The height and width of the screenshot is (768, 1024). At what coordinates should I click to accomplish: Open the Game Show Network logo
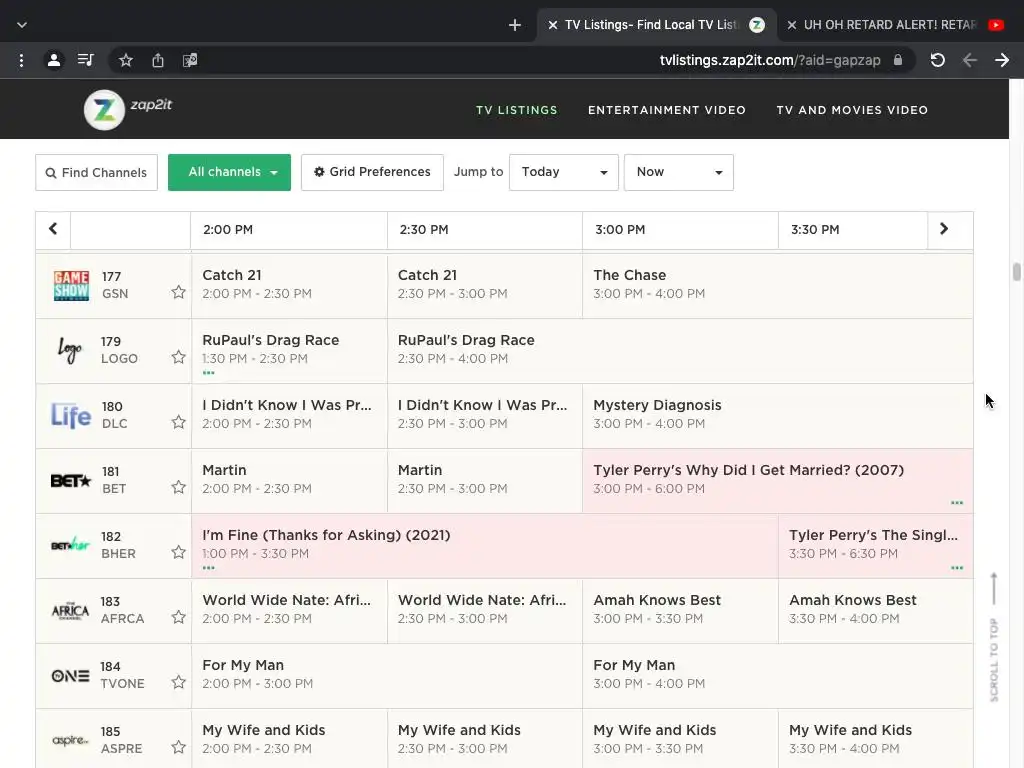click(71, 285)
